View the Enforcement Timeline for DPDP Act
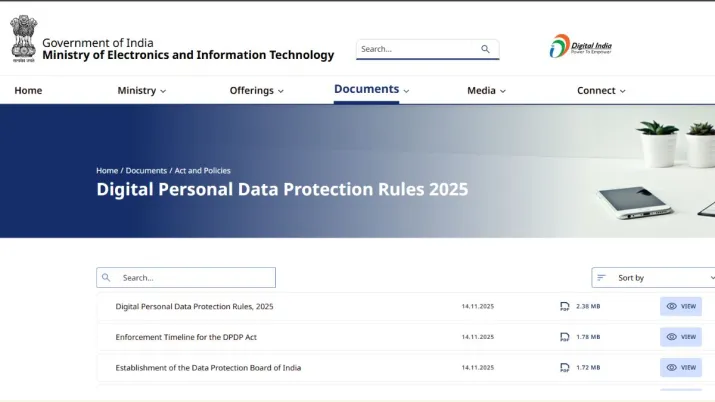Image resolution: width=715 pixels, height=402 pixels. [680, 337]
